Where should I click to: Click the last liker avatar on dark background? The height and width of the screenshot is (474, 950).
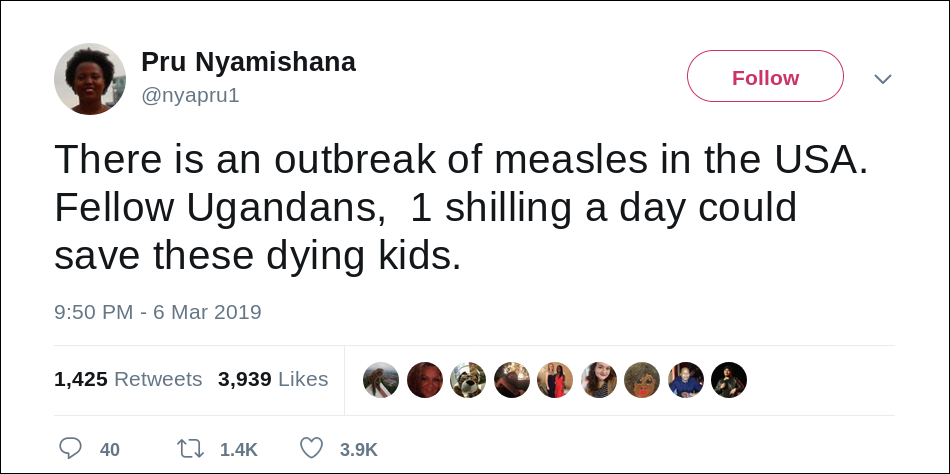[x=729, y=380]
